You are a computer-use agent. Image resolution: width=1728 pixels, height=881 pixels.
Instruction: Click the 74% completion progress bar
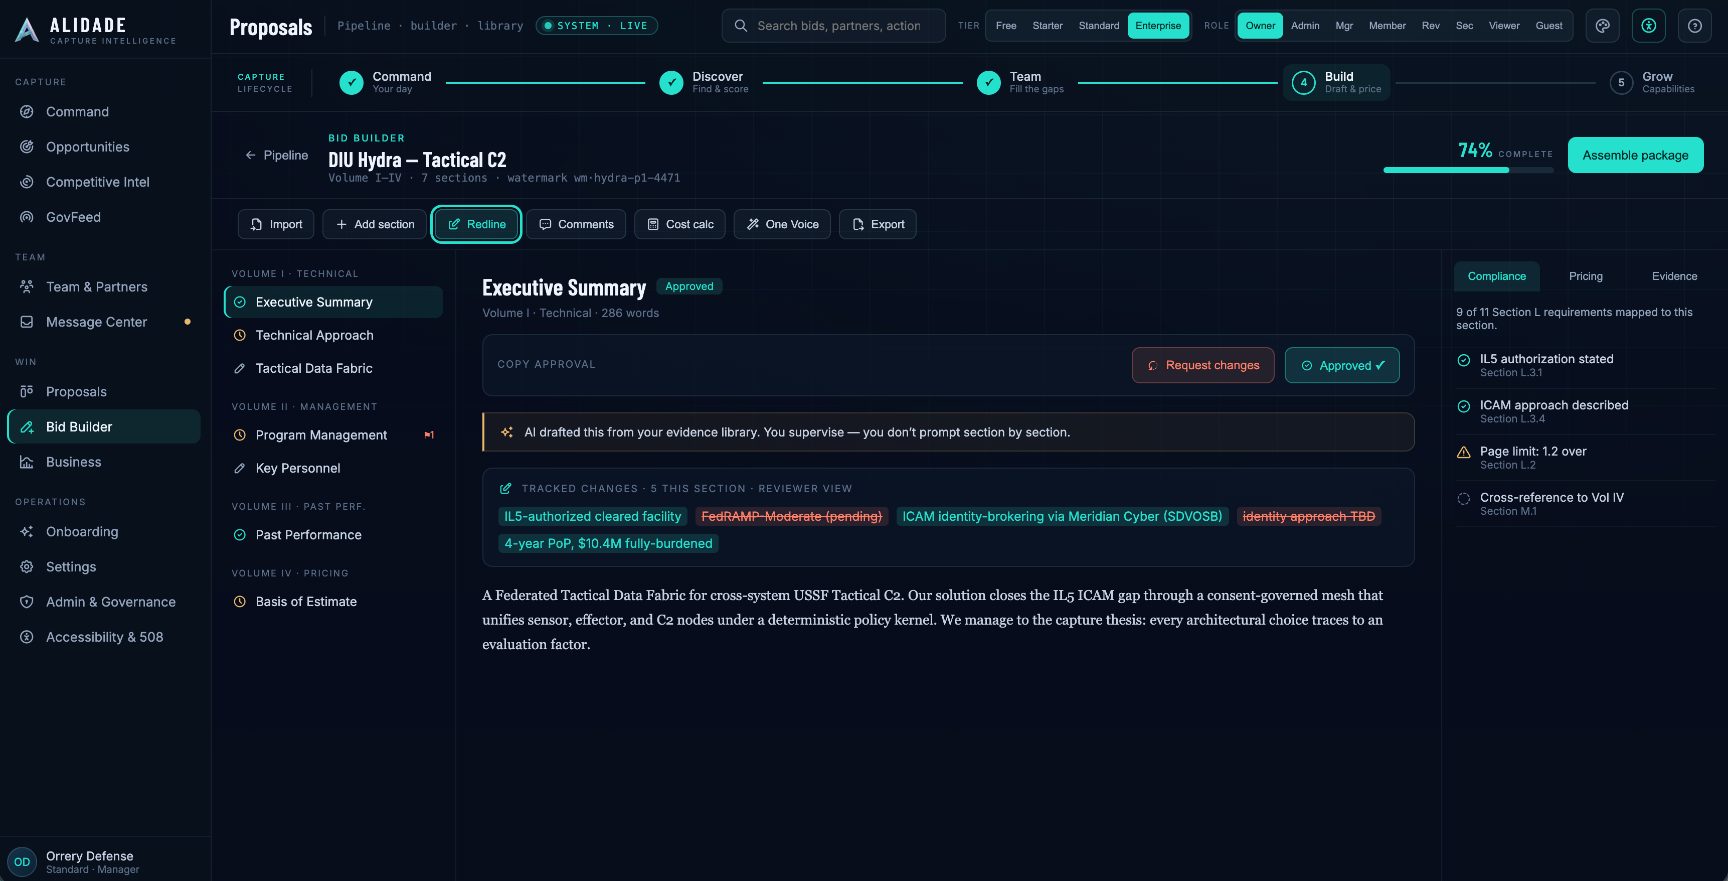point(1468,170)
